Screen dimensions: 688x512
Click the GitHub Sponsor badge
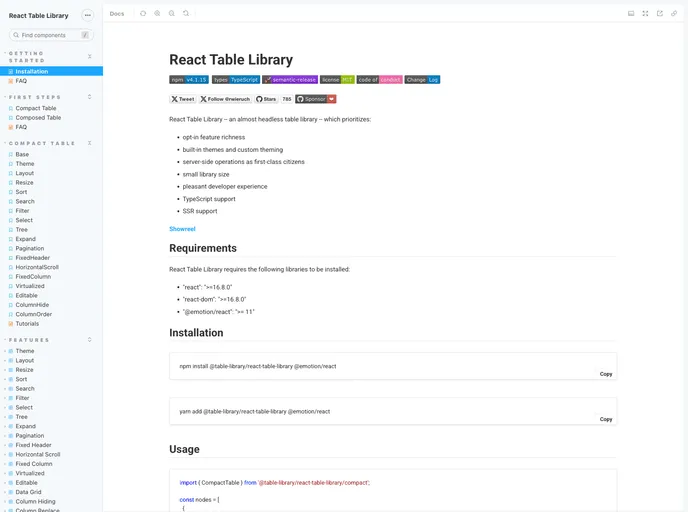(315, 99)
